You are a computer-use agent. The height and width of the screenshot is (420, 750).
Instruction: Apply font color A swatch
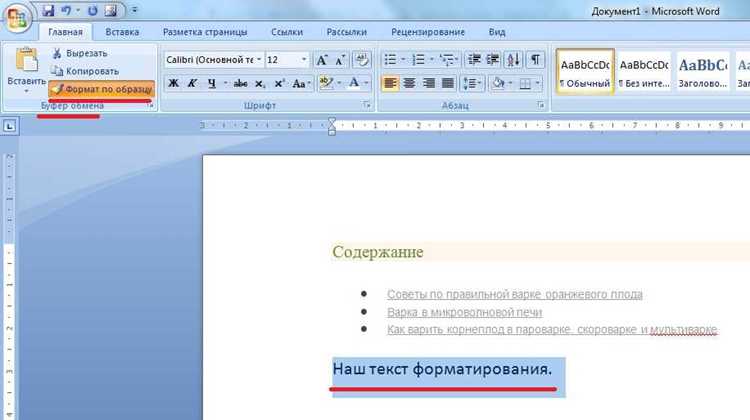pos(354,83)
